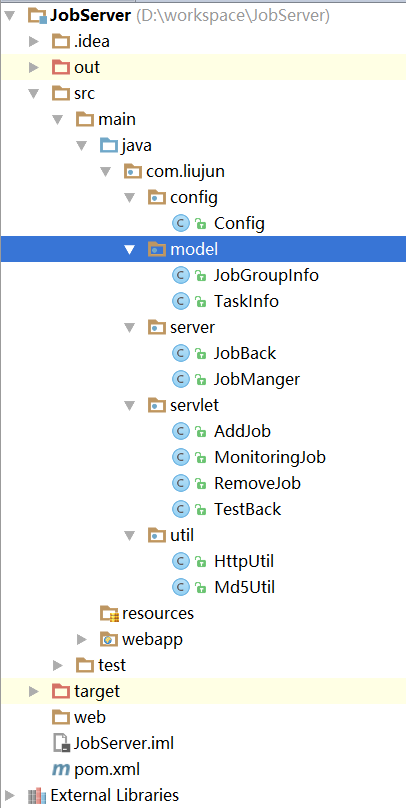Select the JobServer.iml file name

(124, 744)
